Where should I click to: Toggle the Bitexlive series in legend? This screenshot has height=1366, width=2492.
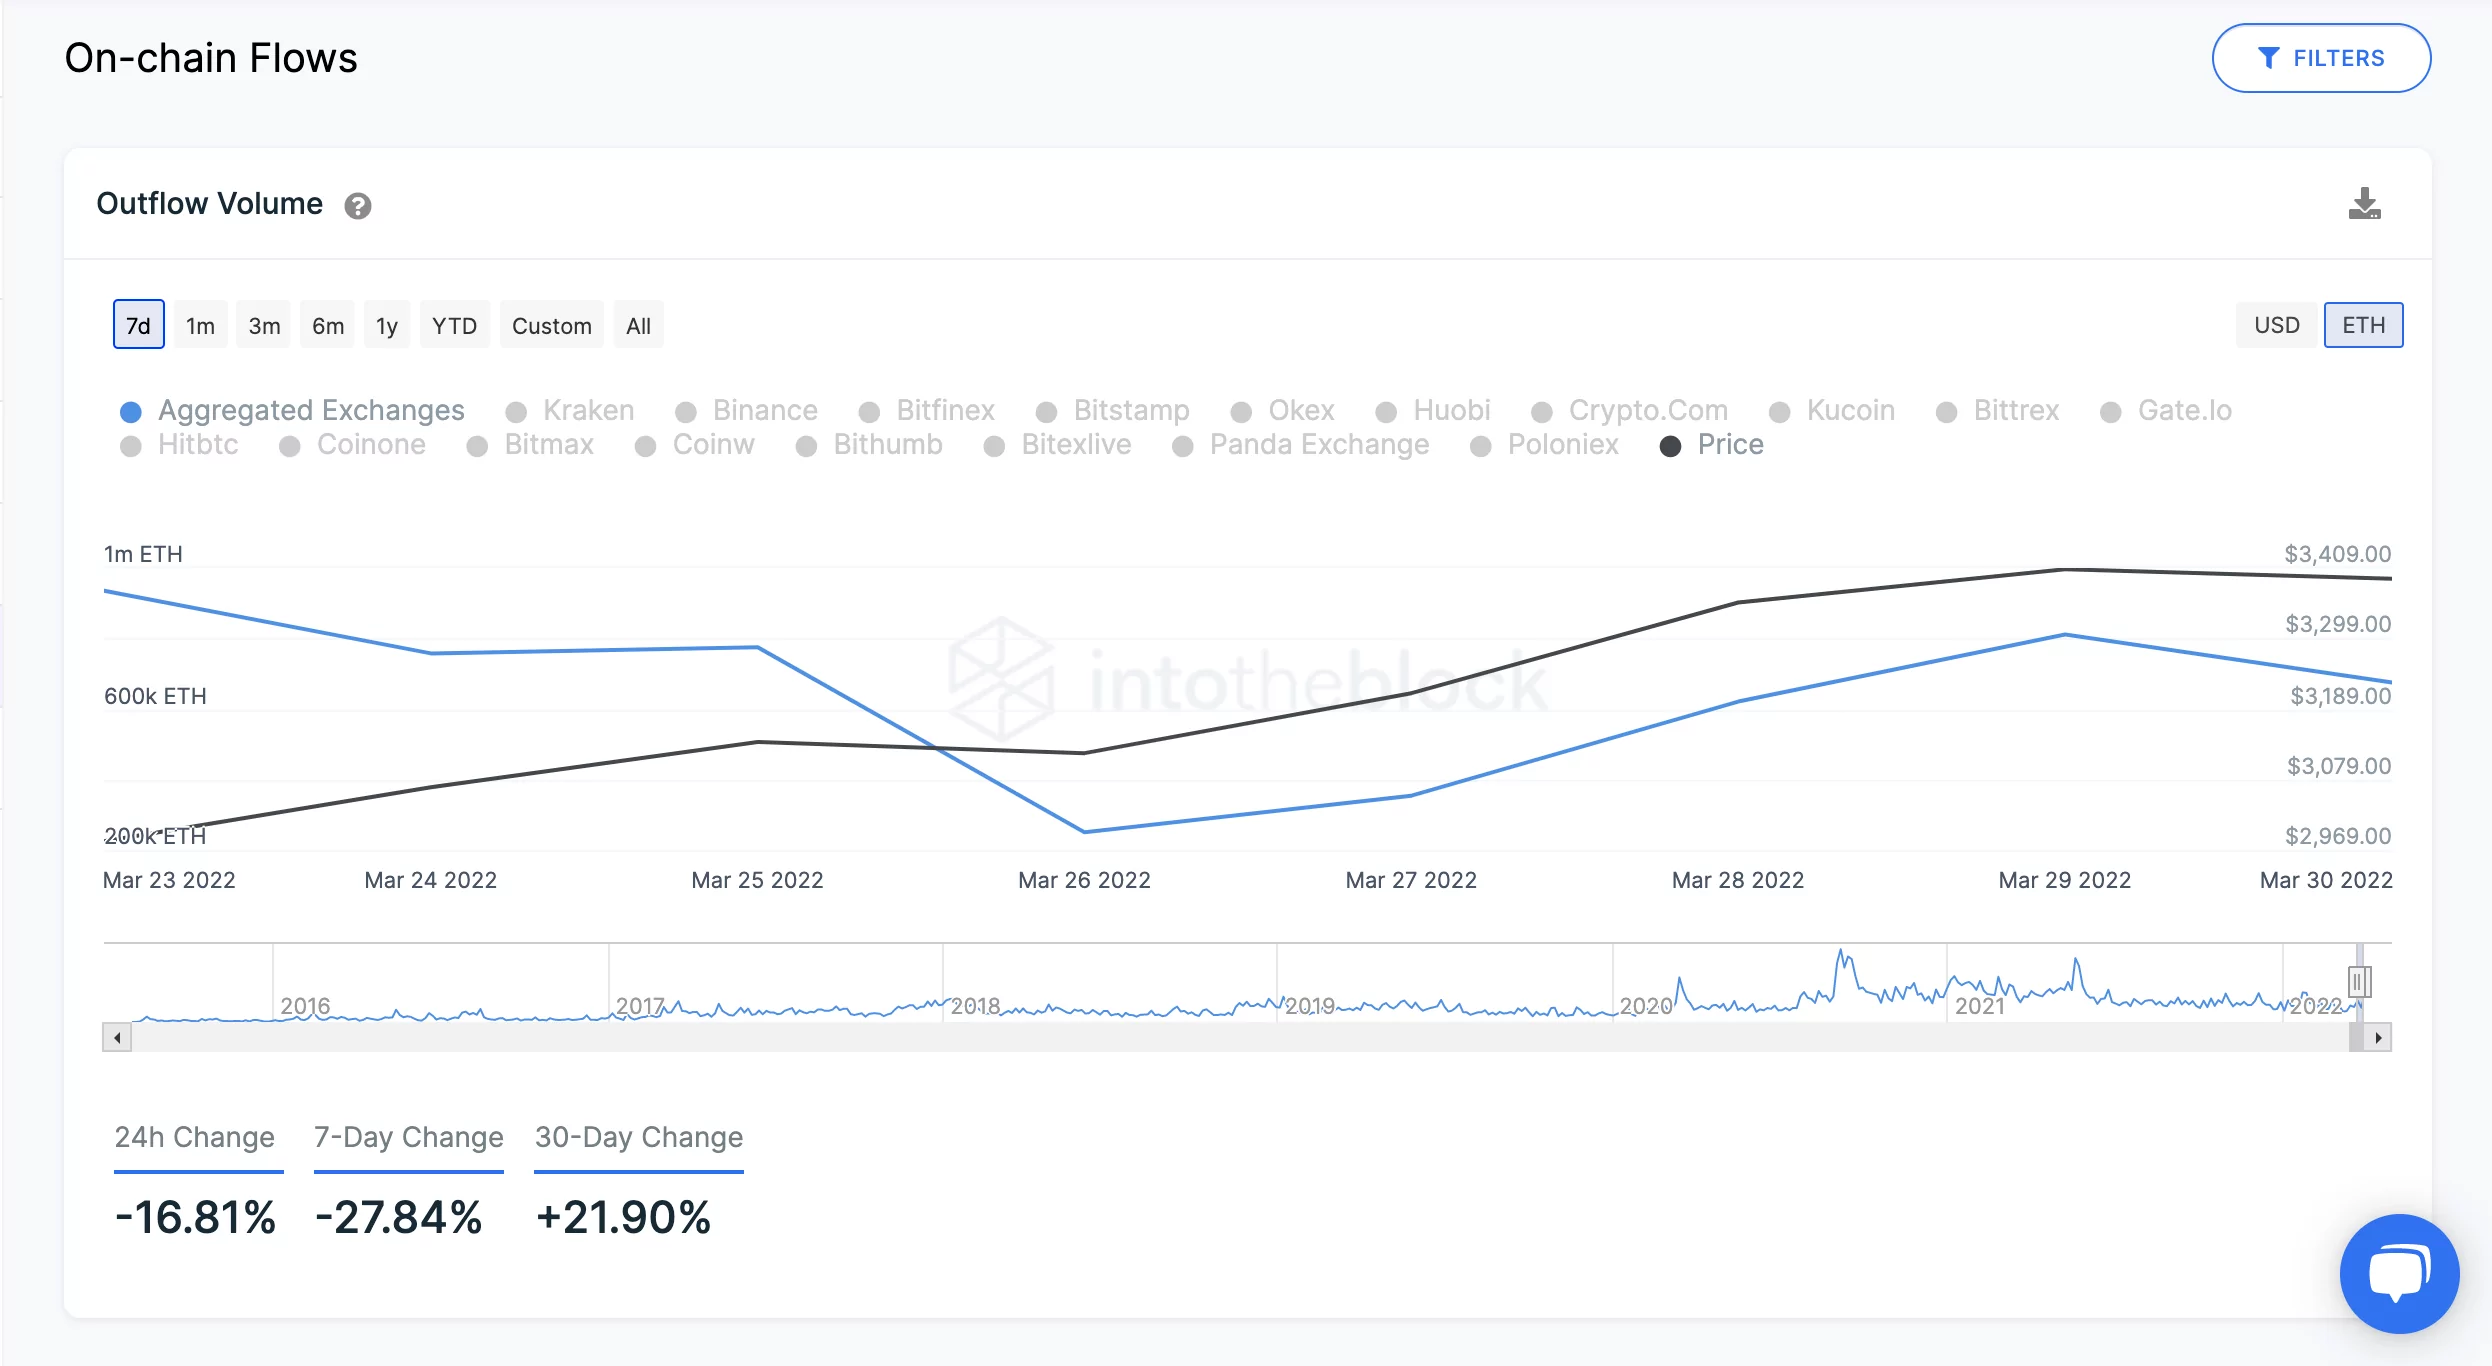(1058, 445)
